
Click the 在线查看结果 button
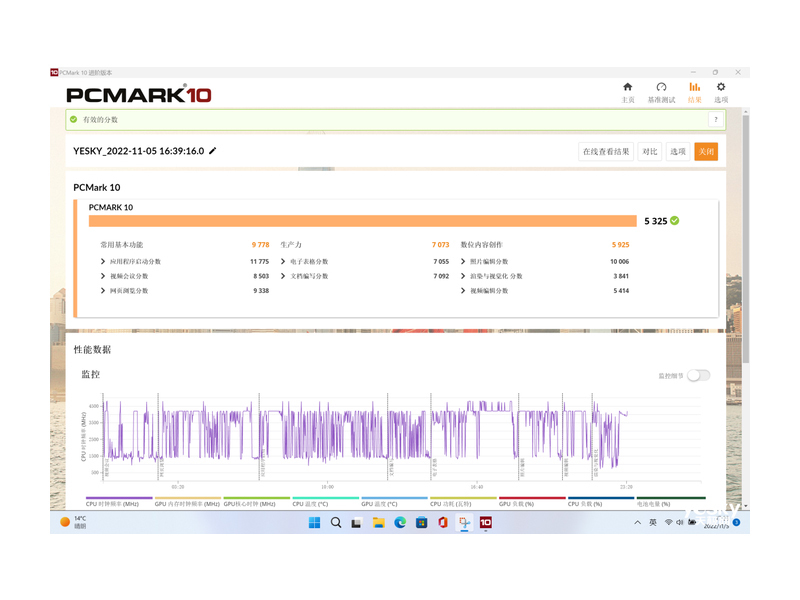click(606, 152)
